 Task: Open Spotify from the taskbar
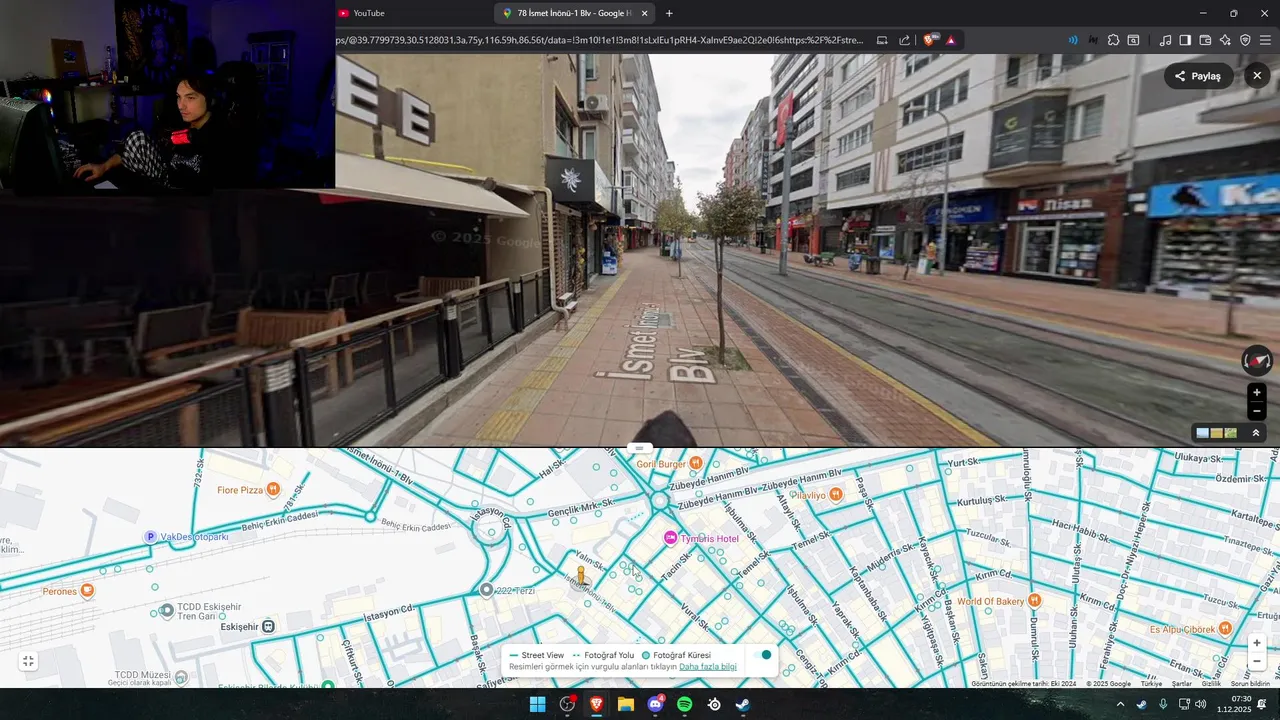[x=684, y=704]
